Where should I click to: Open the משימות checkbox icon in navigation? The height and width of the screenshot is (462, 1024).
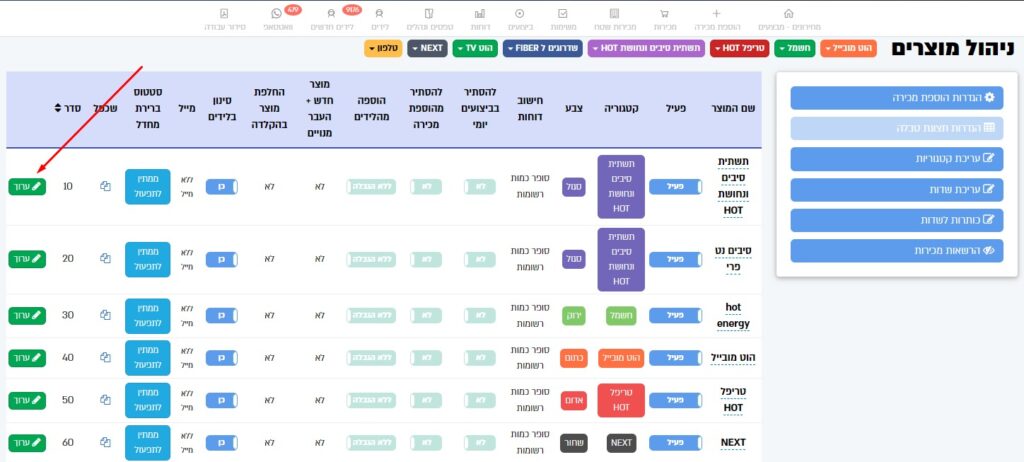click(563, 14)
